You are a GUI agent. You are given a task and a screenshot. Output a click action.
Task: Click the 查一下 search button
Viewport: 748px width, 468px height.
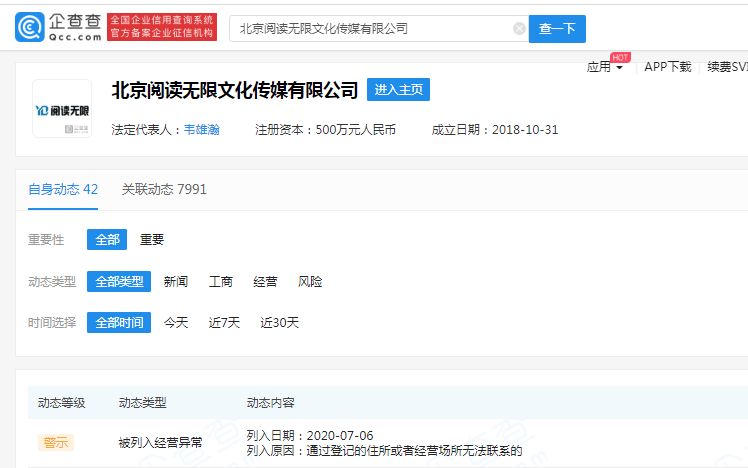click(557, 29)
